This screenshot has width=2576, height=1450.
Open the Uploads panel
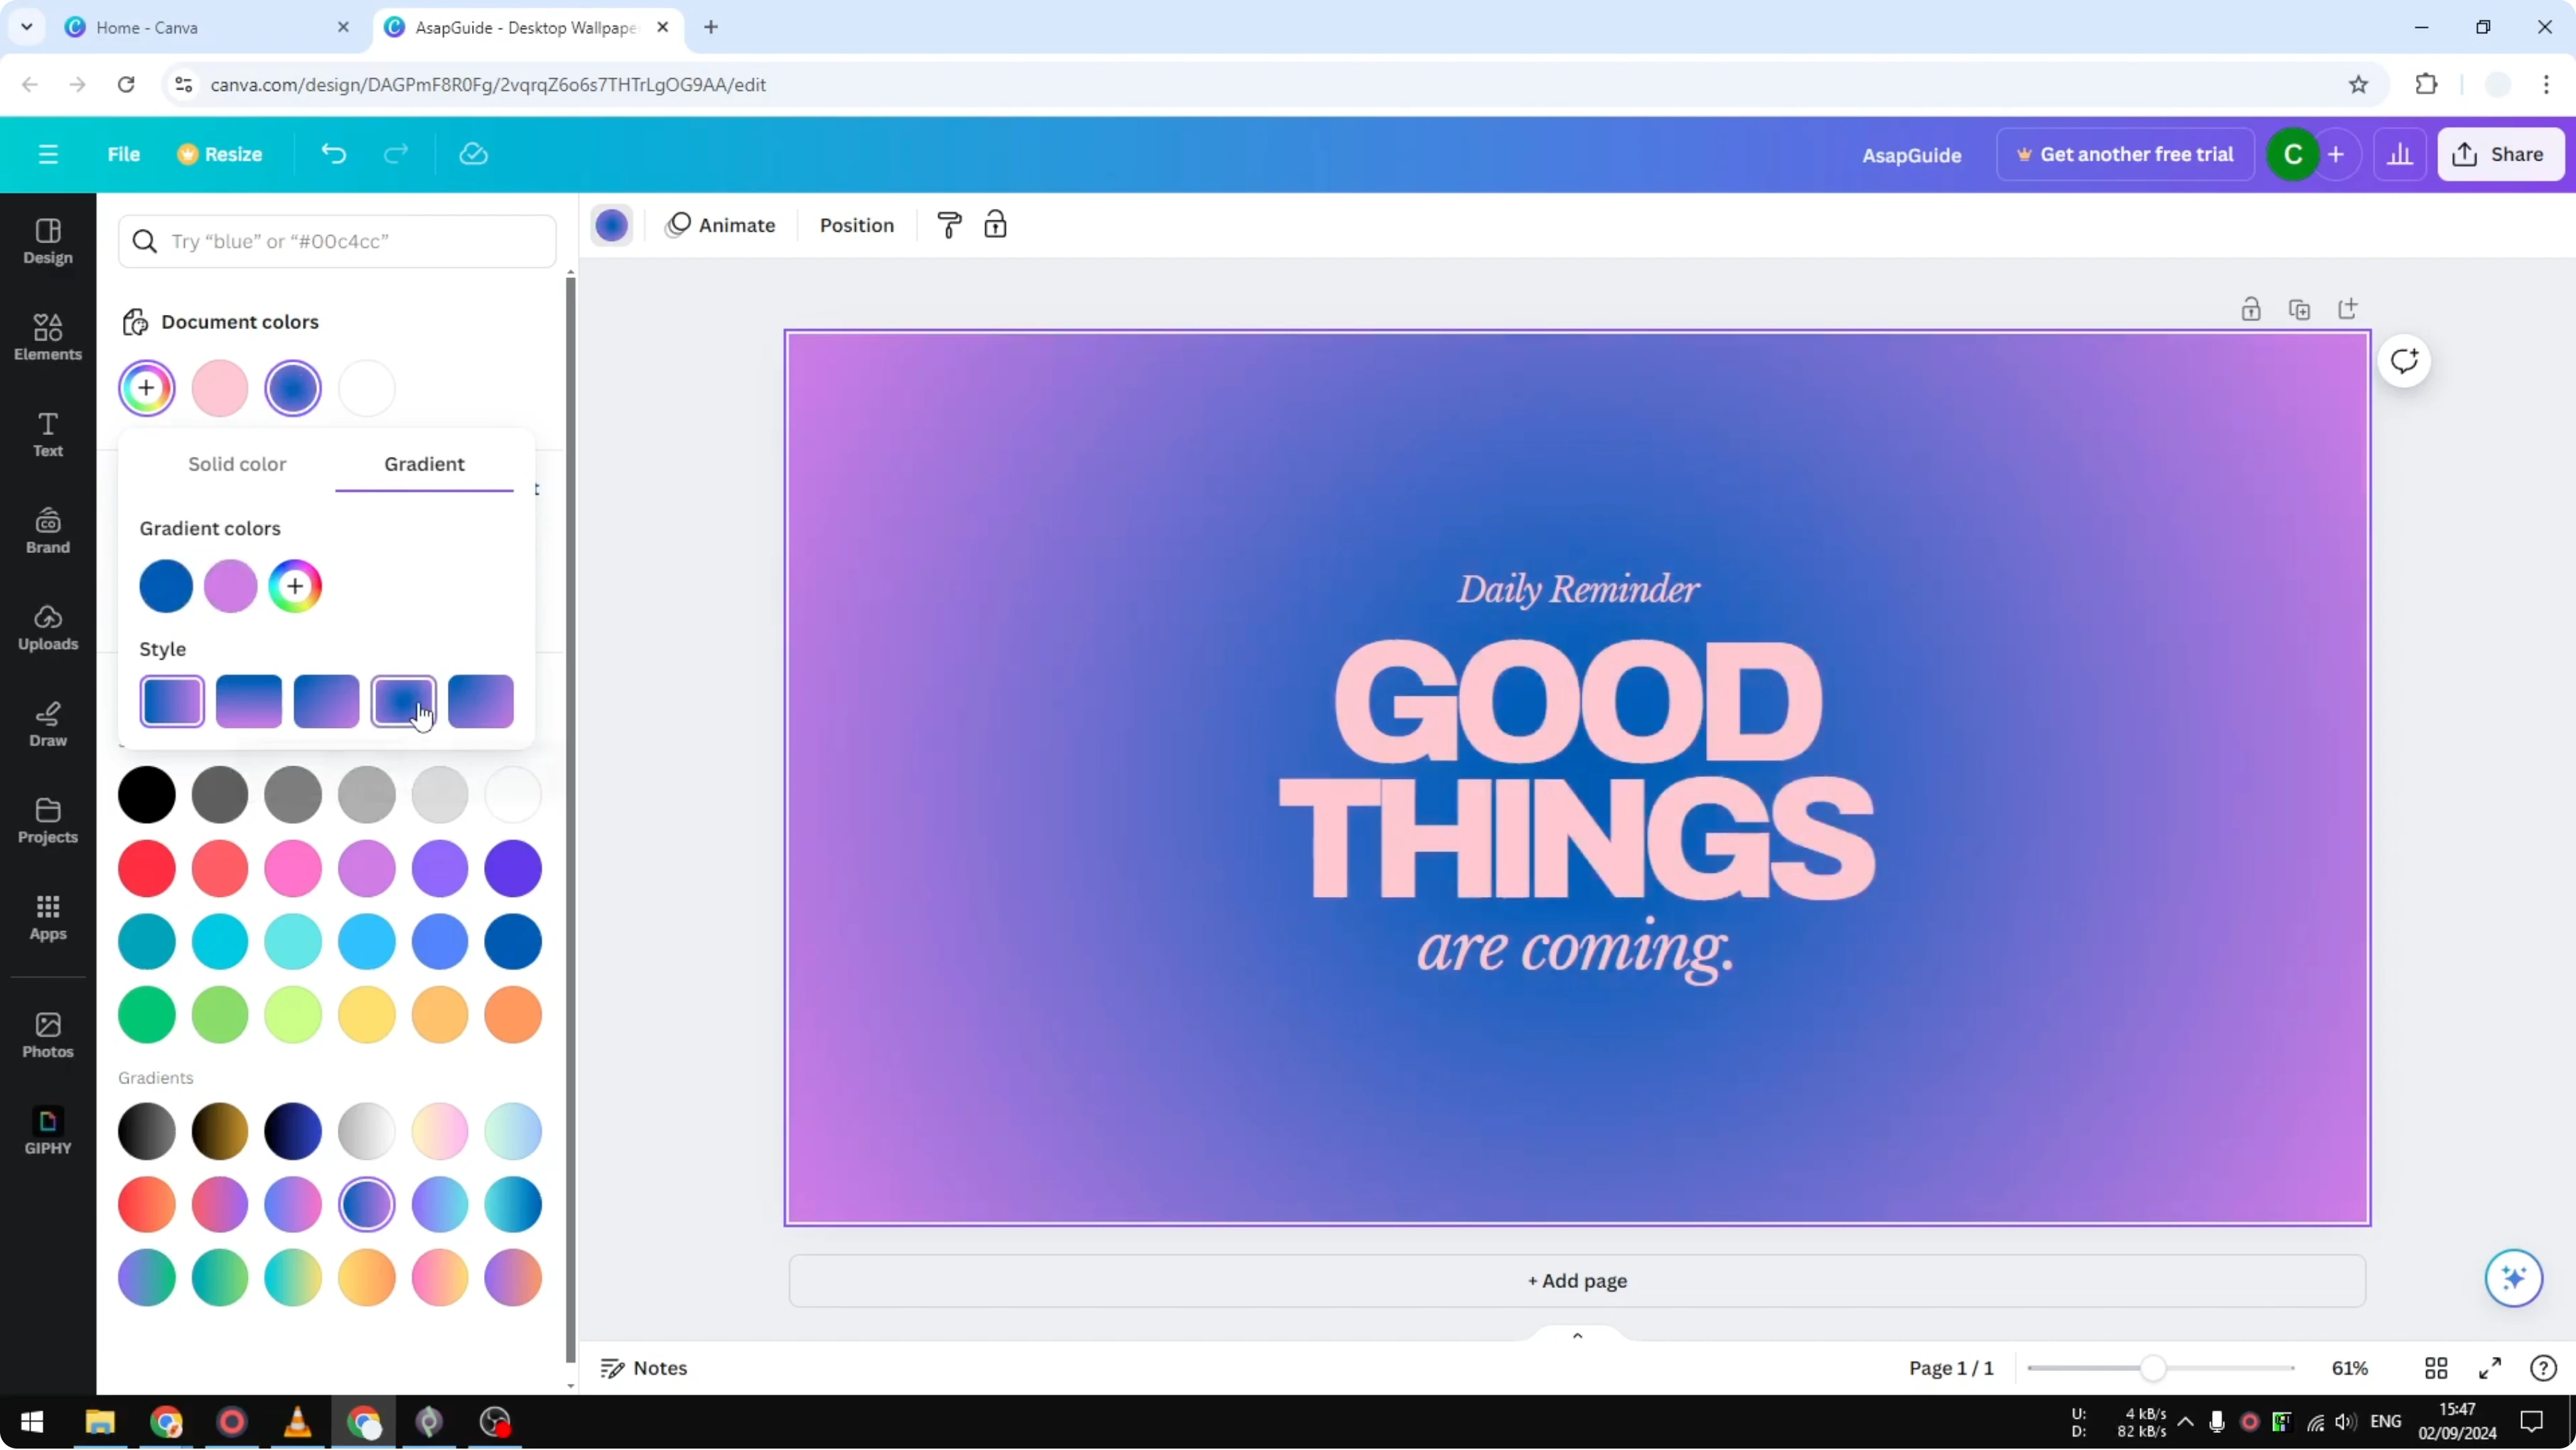(48, 627)
